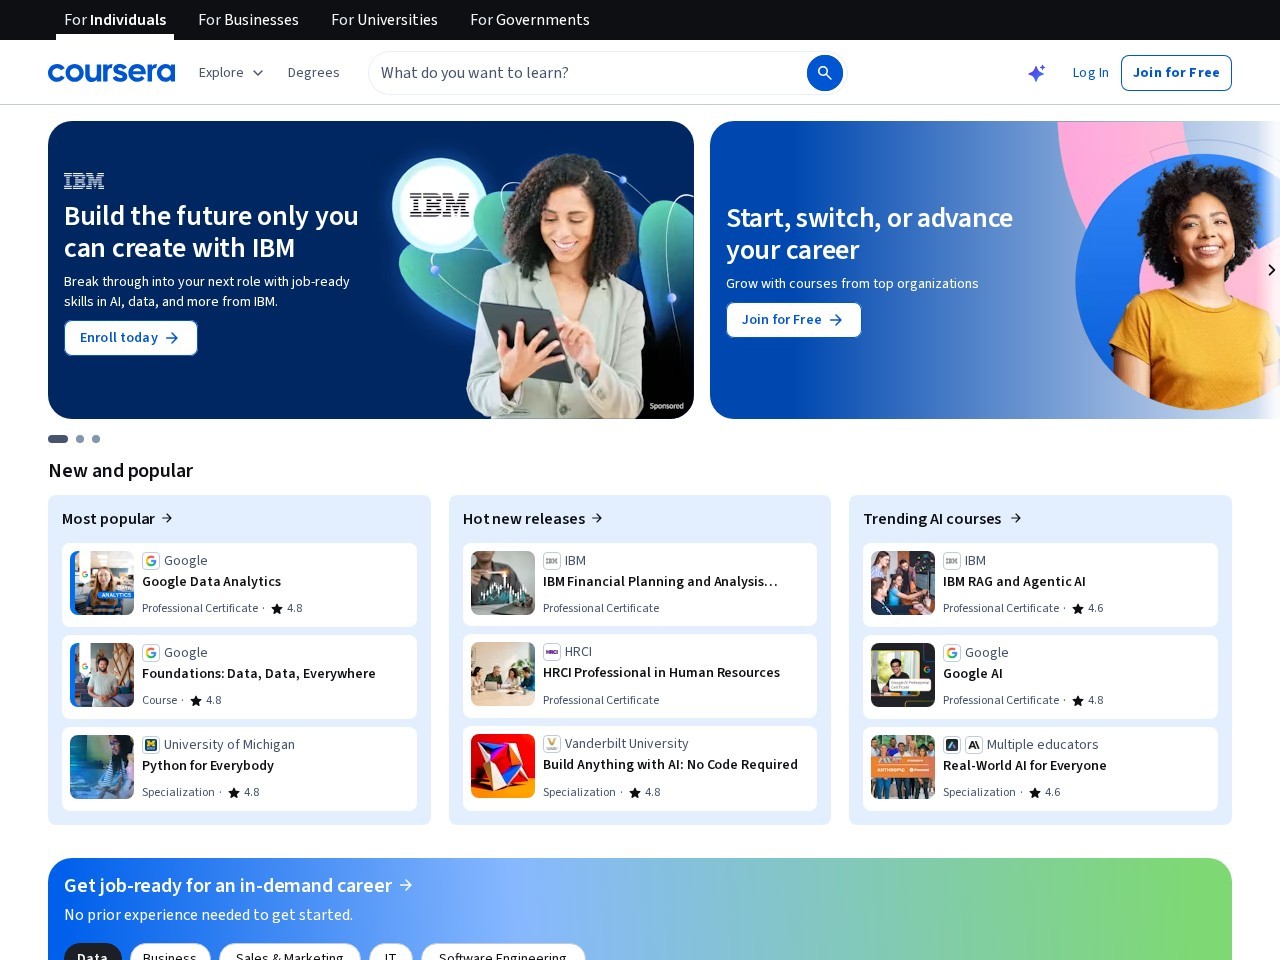Click IBM logo beside IBM RAG and Agentic AI
1280x960 pixels.
pos(952,561)
